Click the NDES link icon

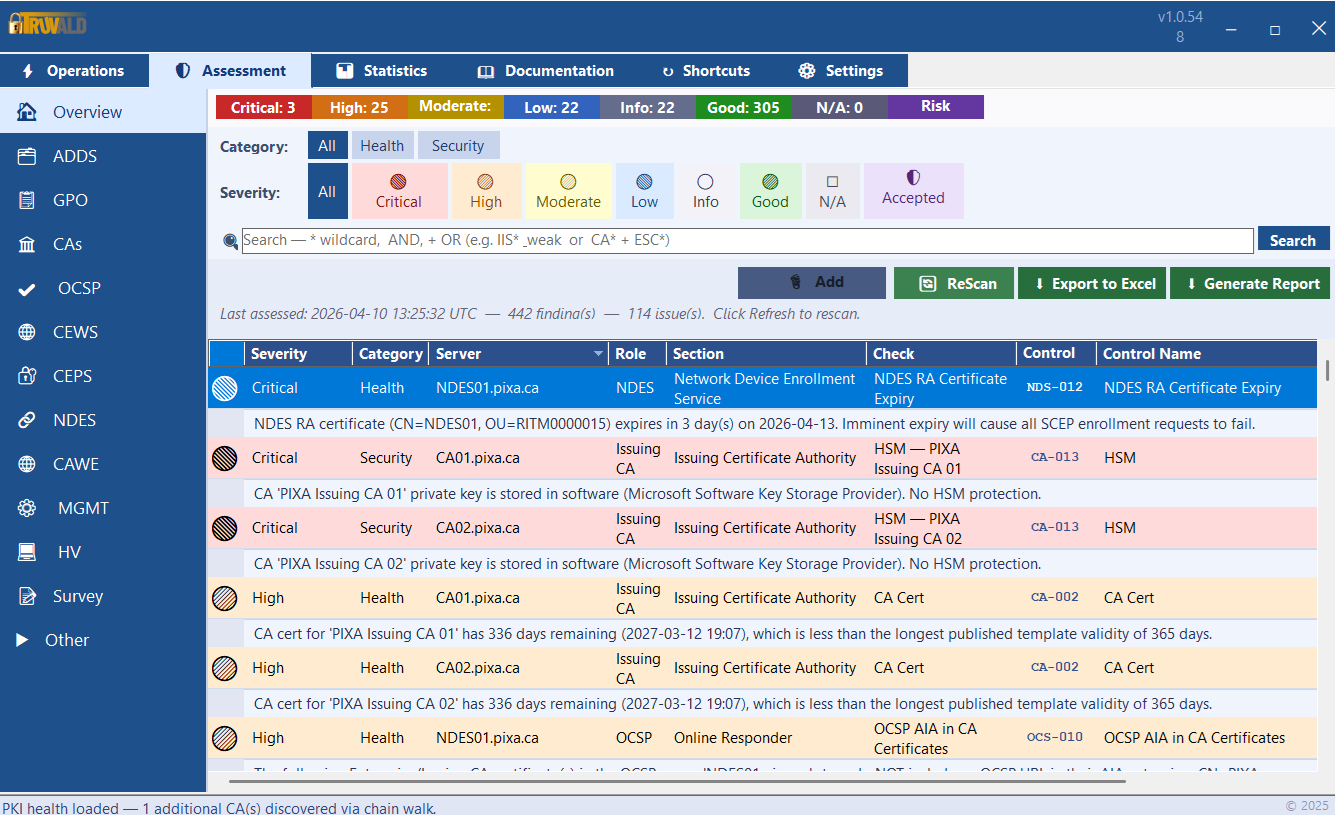coord(27,420)
